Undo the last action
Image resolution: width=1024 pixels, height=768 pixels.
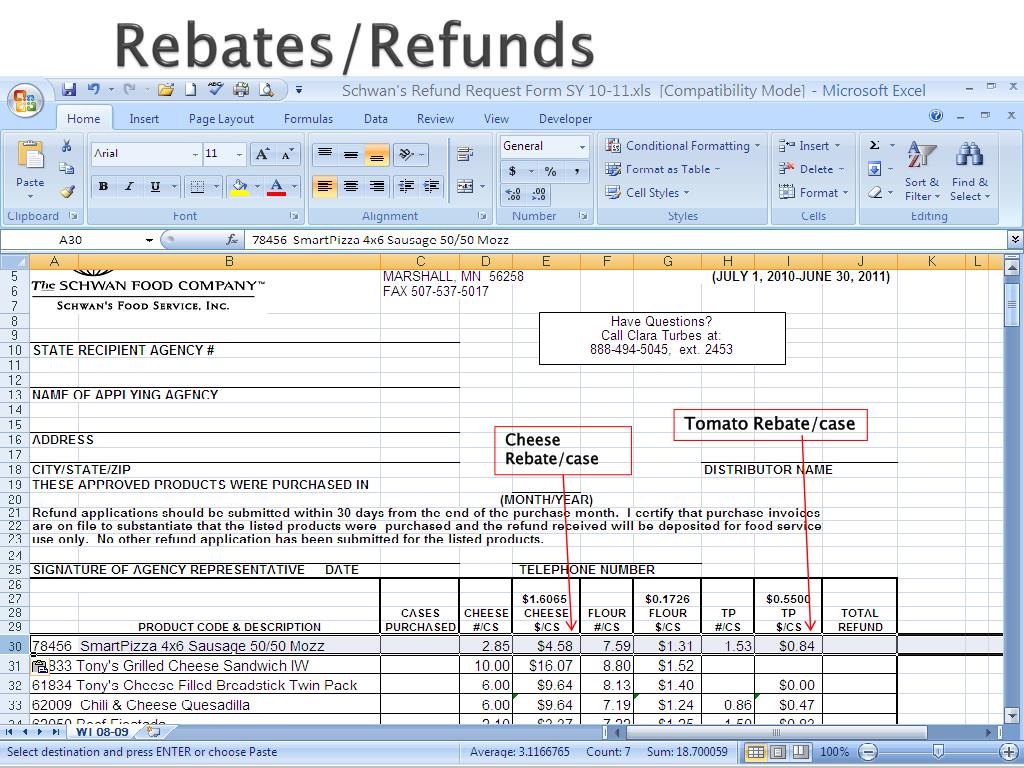coord(93,89)
